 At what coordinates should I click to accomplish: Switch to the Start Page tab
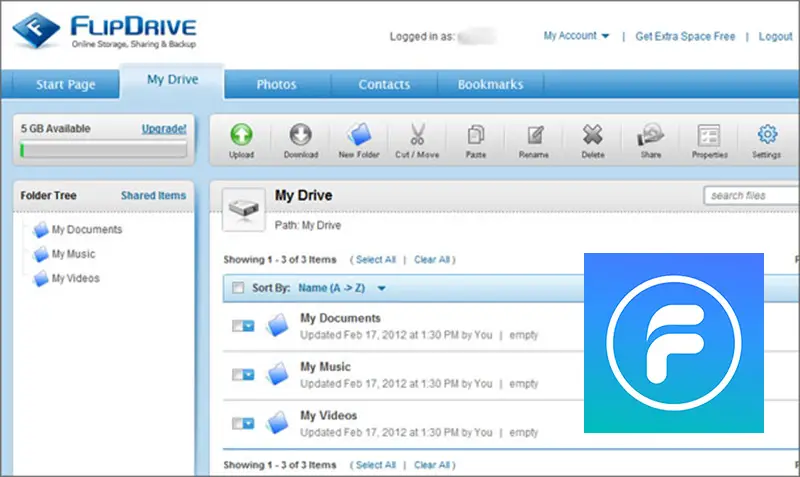click(x=66, y=84)
